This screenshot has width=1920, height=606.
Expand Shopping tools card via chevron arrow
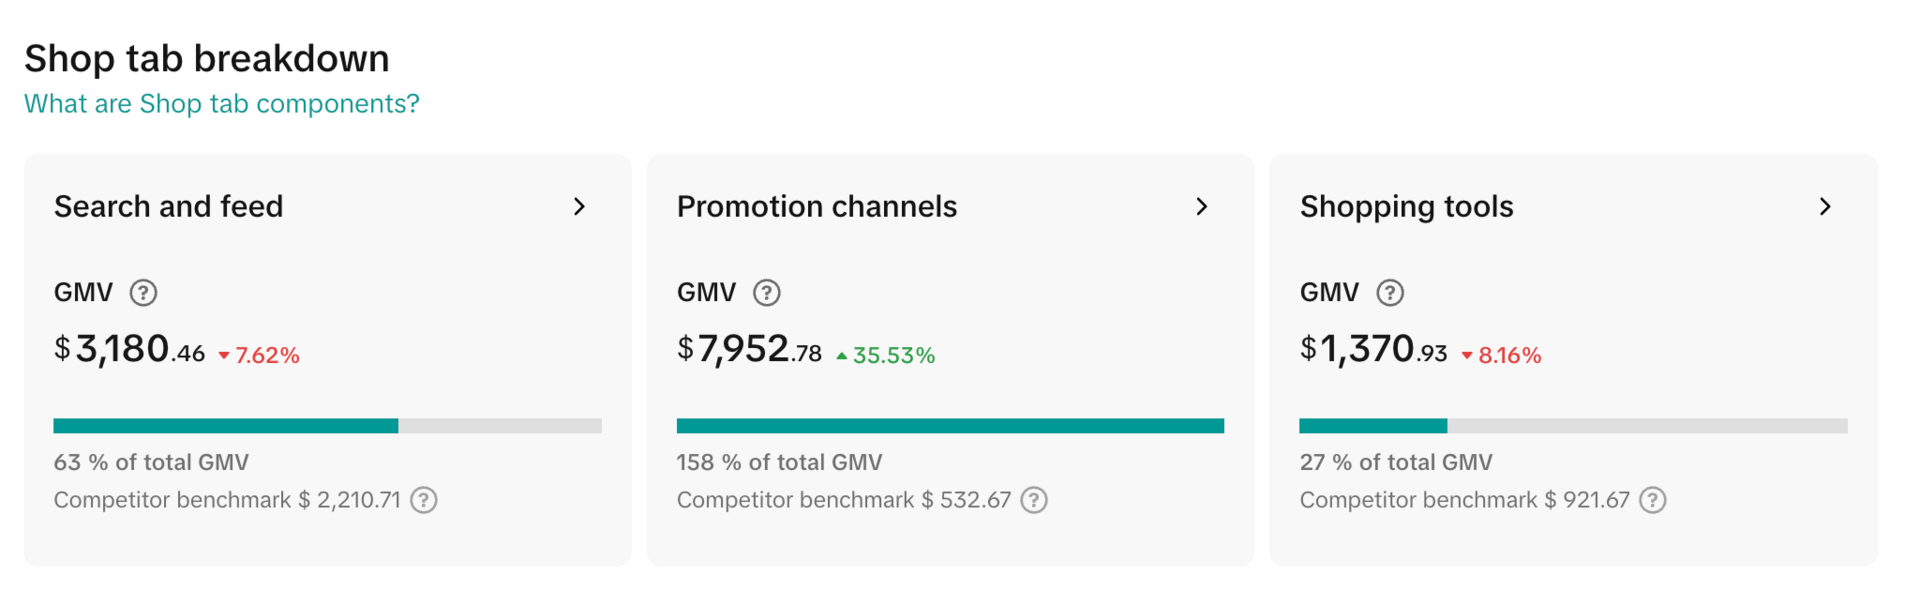(x=1825, y=207)
